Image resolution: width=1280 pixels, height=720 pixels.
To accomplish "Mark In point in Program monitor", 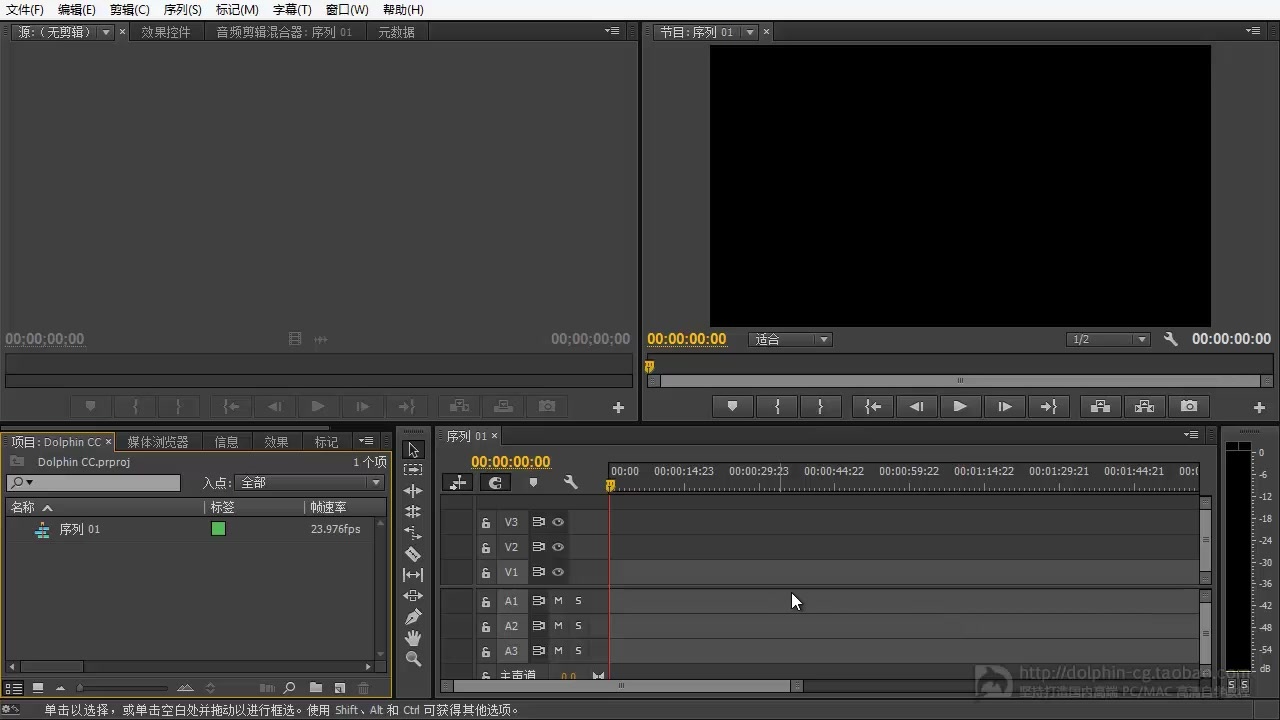I will pyautogui.click(x=777, y=407).
